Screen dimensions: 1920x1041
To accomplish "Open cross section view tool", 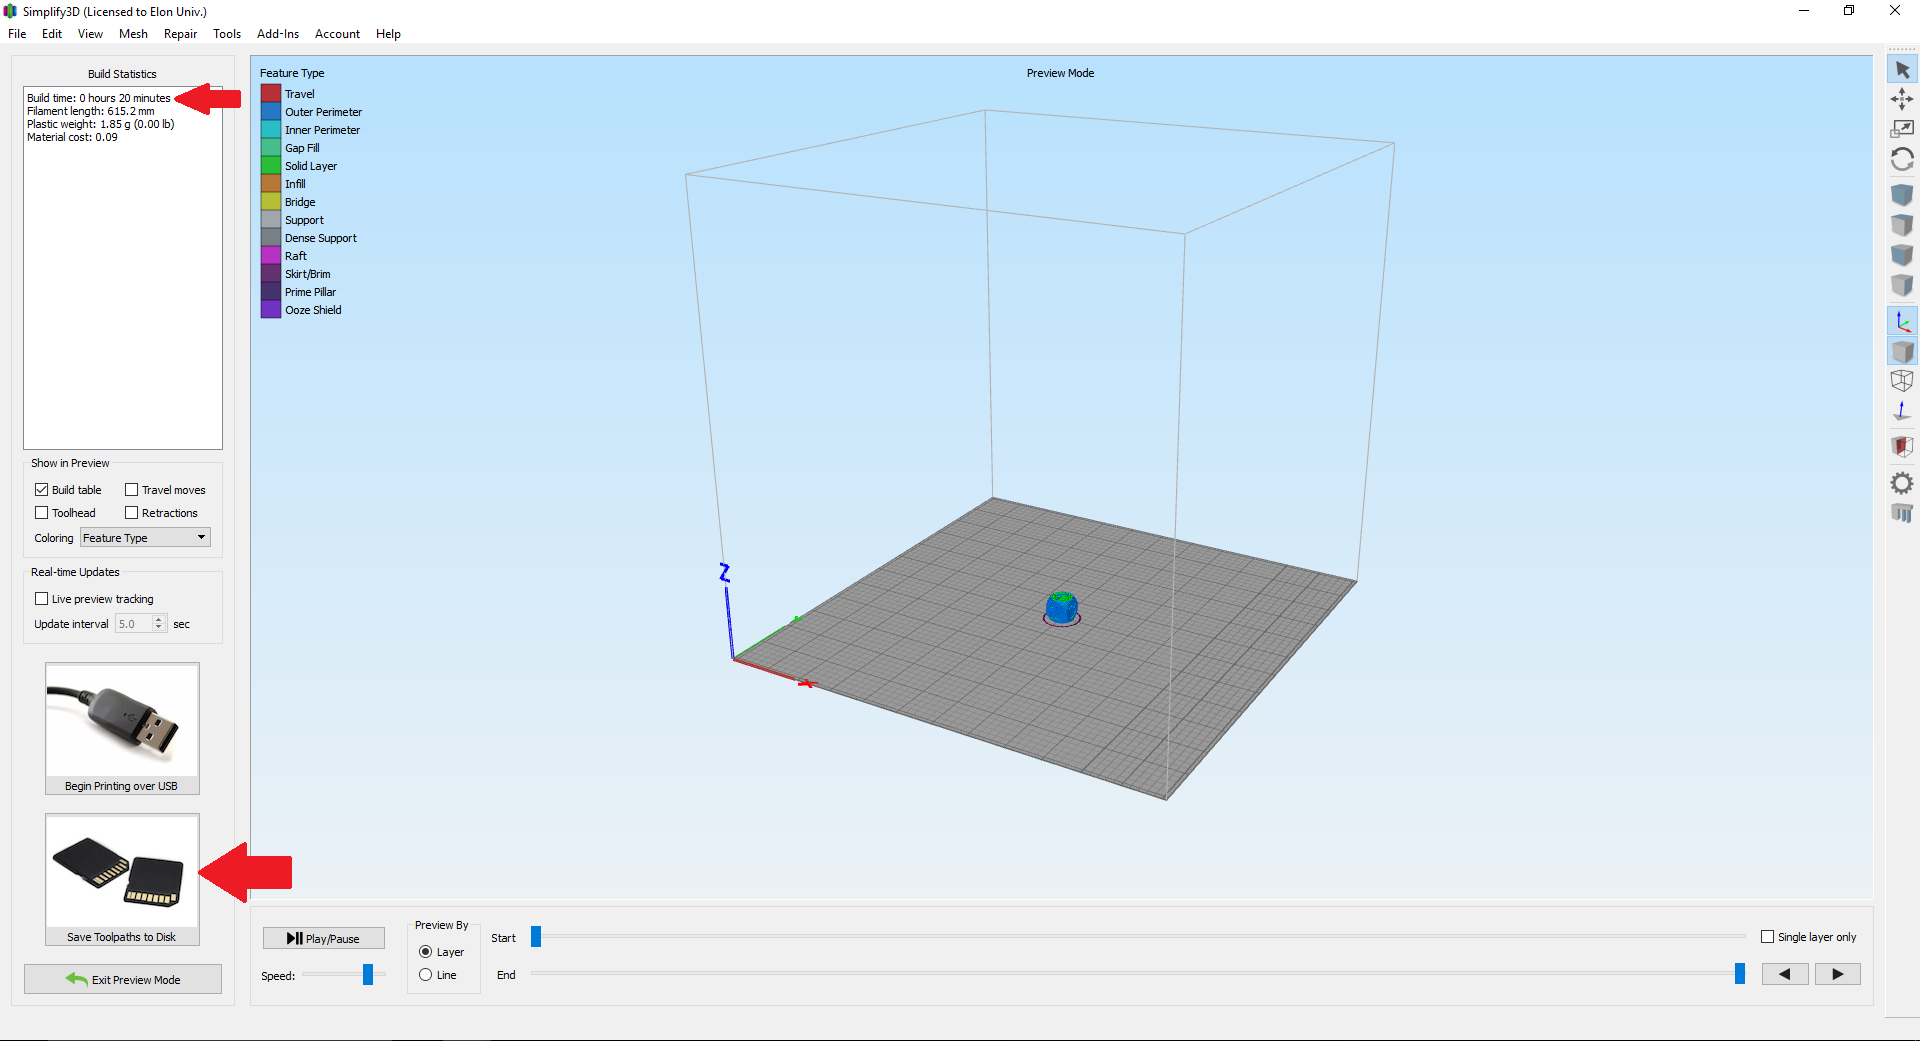I will pos(1902,446).
